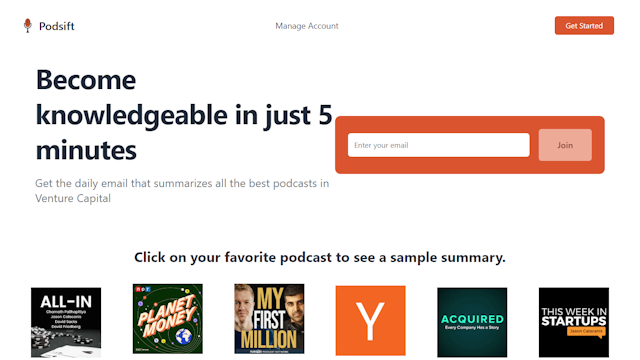The width and height of the screenshot is (640, 360).
Task: Choose the This Week in Startups cover
Action: tap(574, 322)
